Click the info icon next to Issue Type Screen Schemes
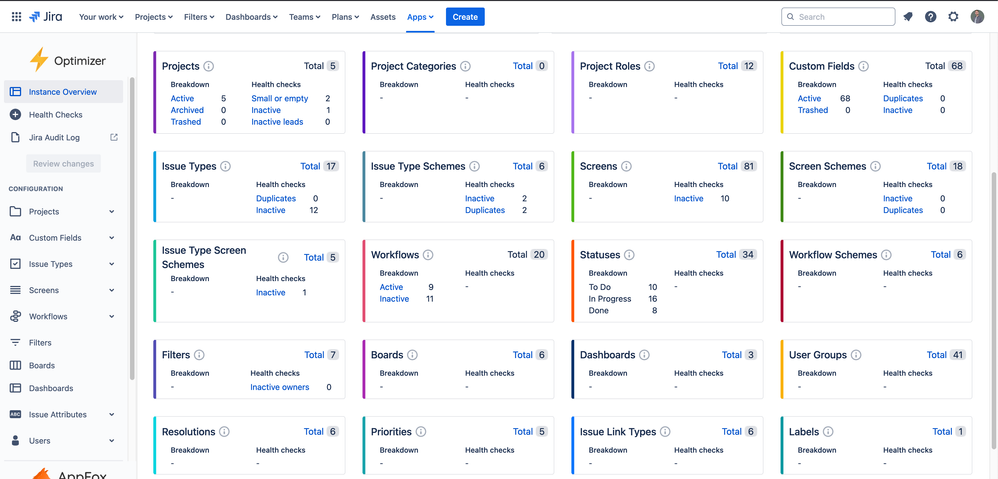998x479 pixels. pyautogui.click(x=283, y=258)
